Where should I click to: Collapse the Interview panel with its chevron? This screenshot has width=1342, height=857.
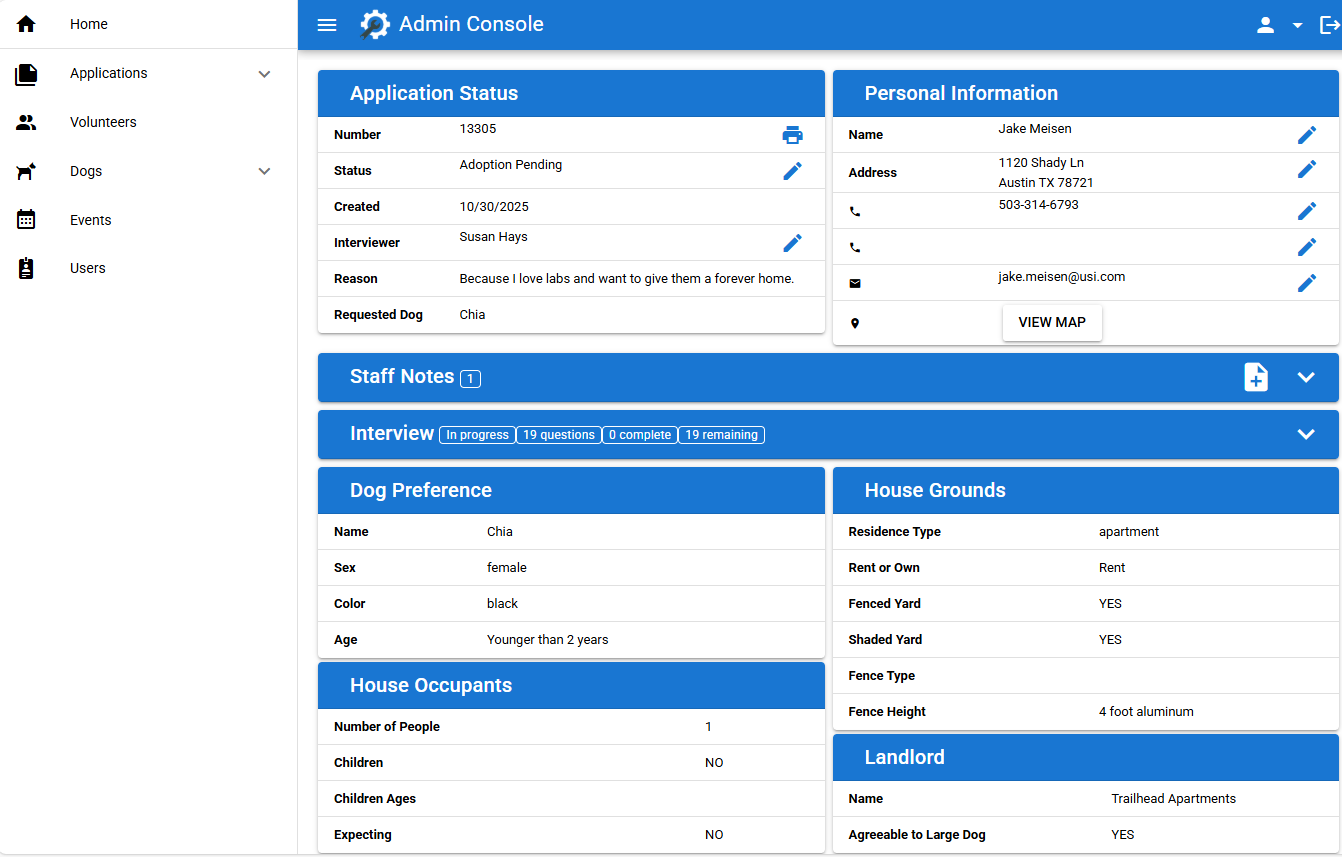(x=1306, y=434)
